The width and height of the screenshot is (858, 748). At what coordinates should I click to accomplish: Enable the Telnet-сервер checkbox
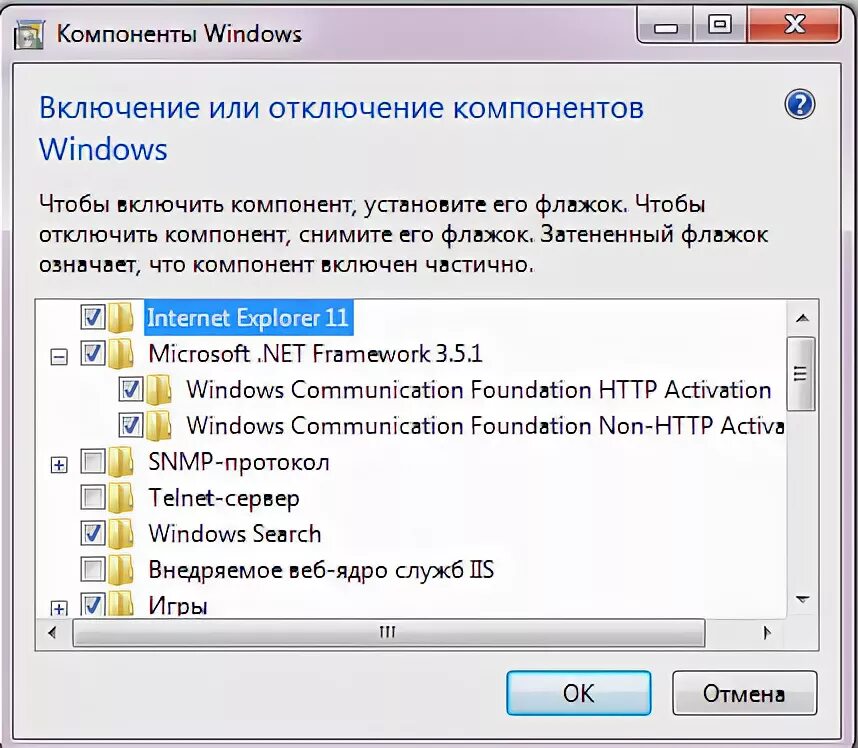[x=92, y=498]
